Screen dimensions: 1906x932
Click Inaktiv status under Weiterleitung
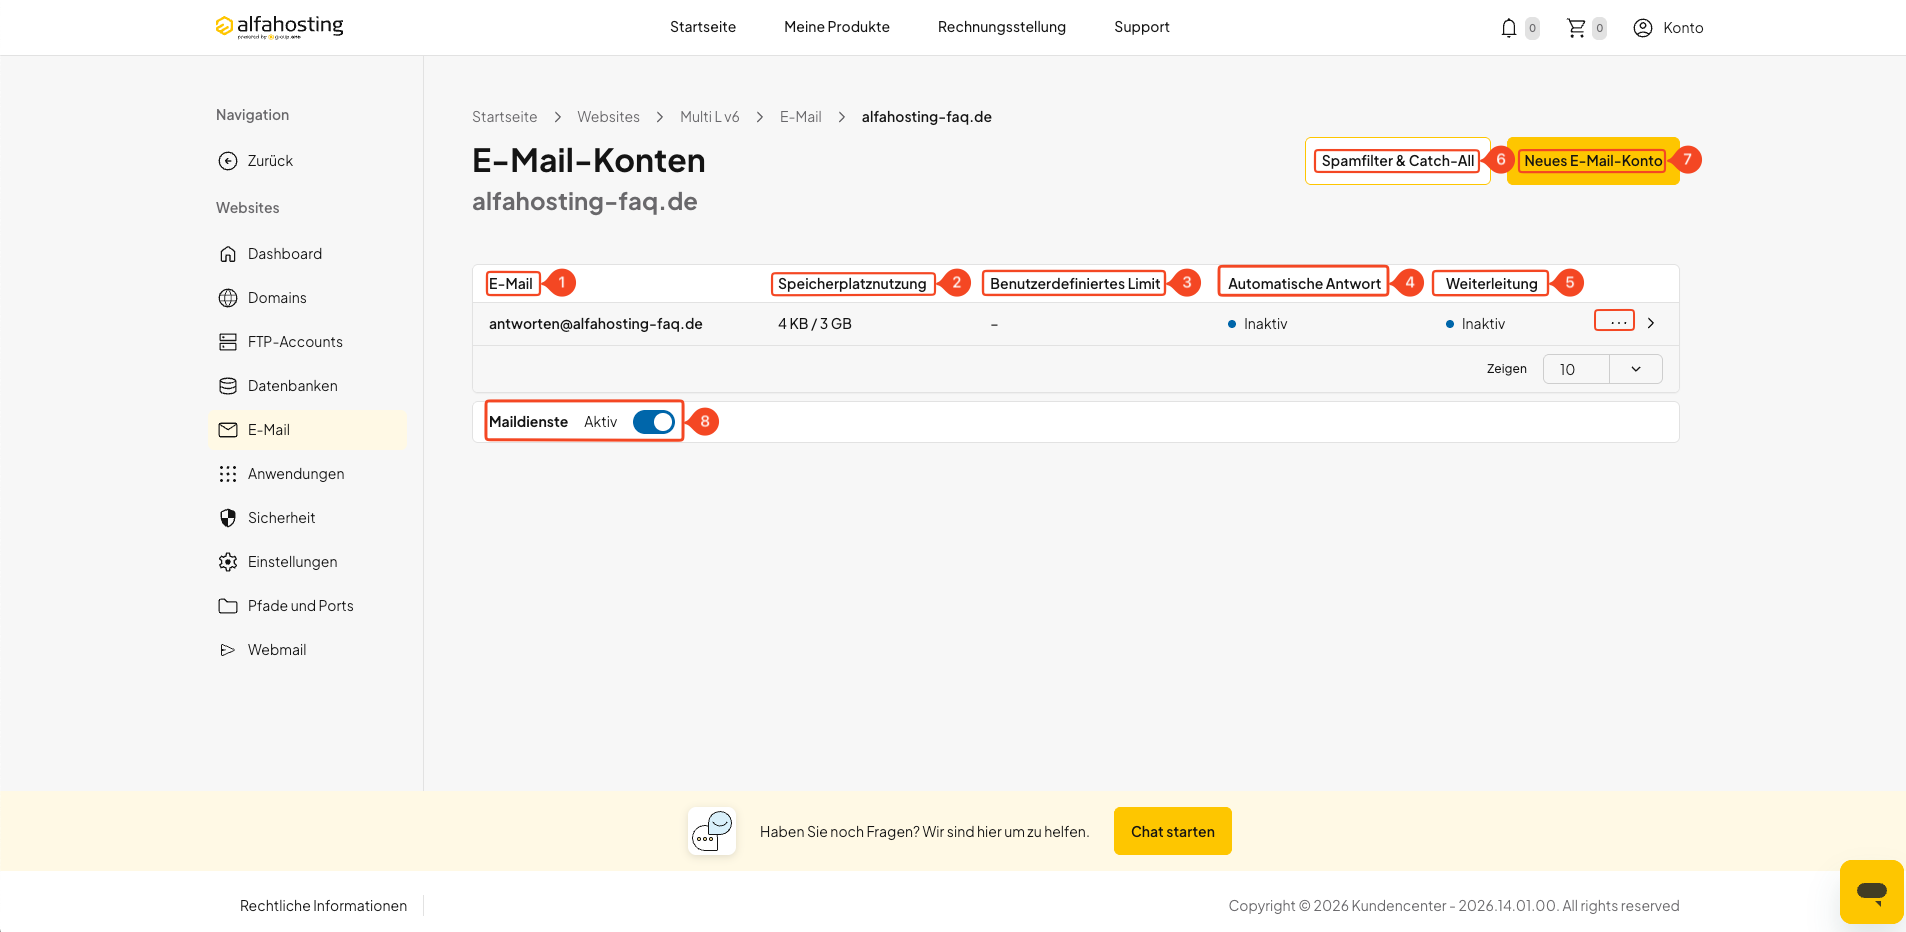pyautogui.click(x=1476, y=324)
